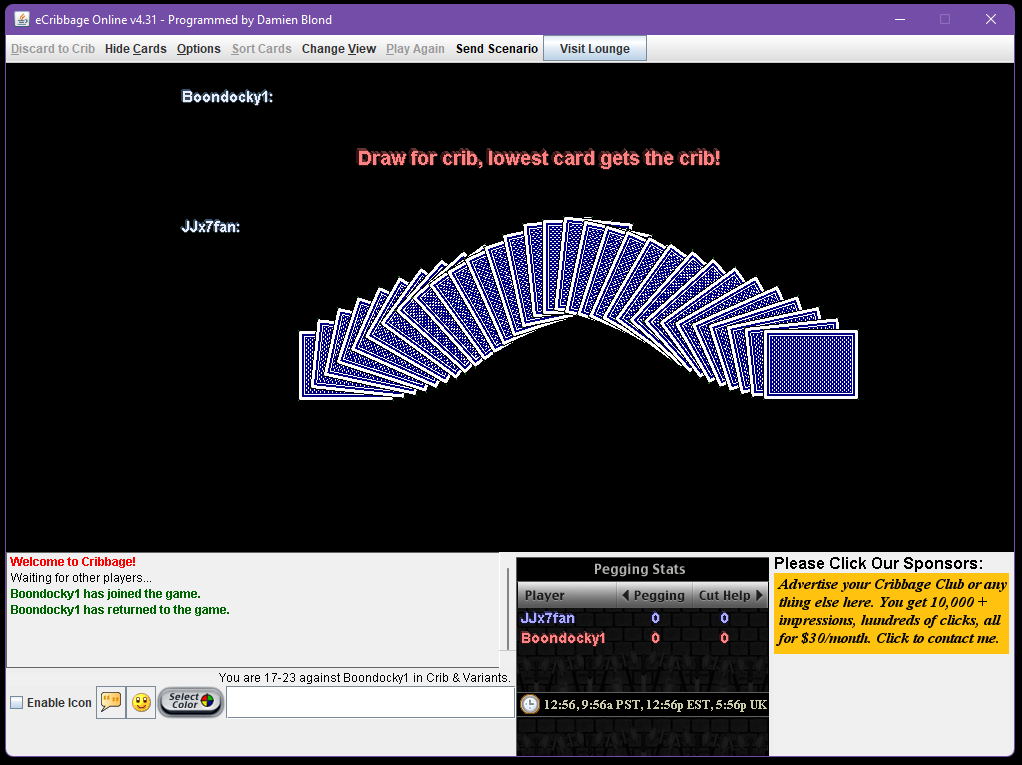Screen dimensions: 1022x765
Task: Click the chat message input field
Action: 370,702
